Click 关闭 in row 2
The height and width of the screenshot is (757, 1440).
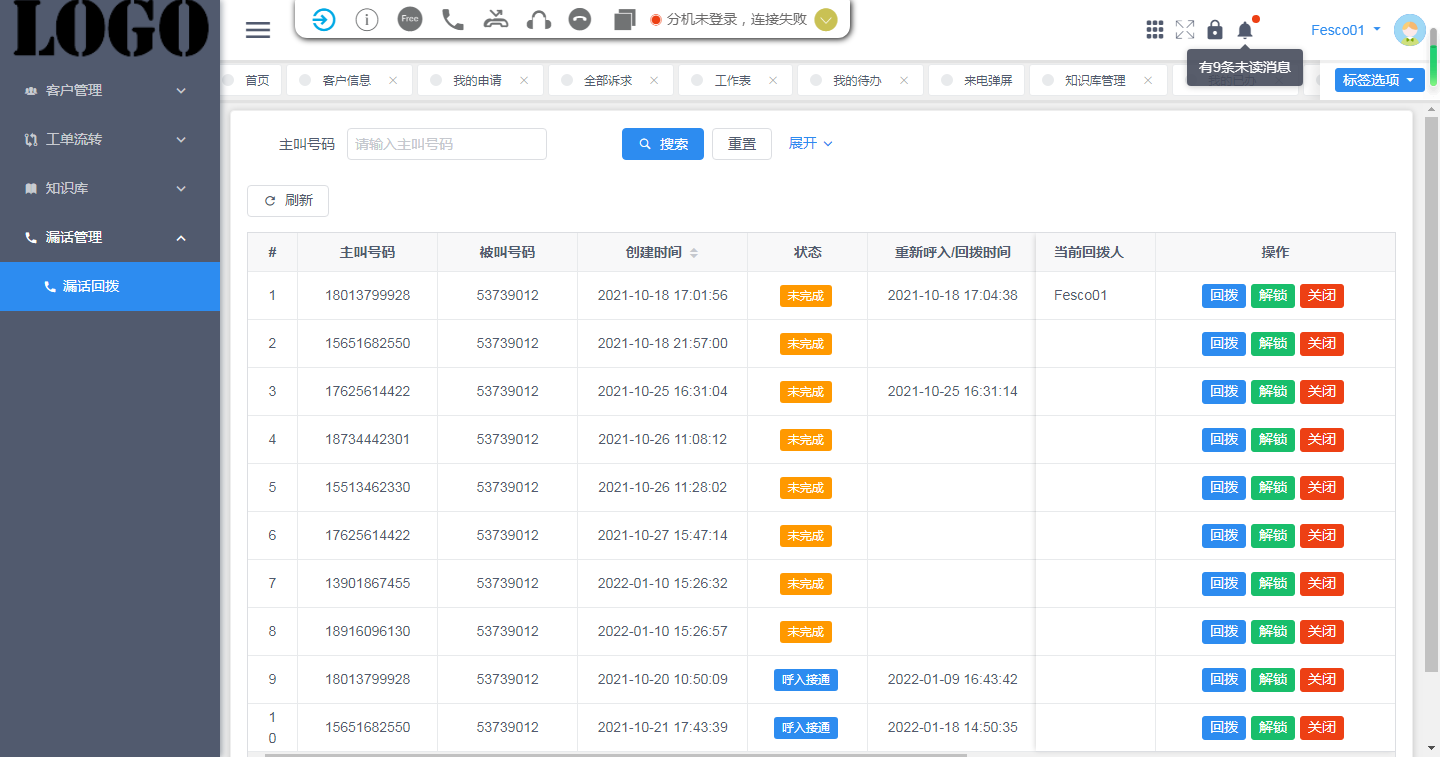click(1322, 344)
